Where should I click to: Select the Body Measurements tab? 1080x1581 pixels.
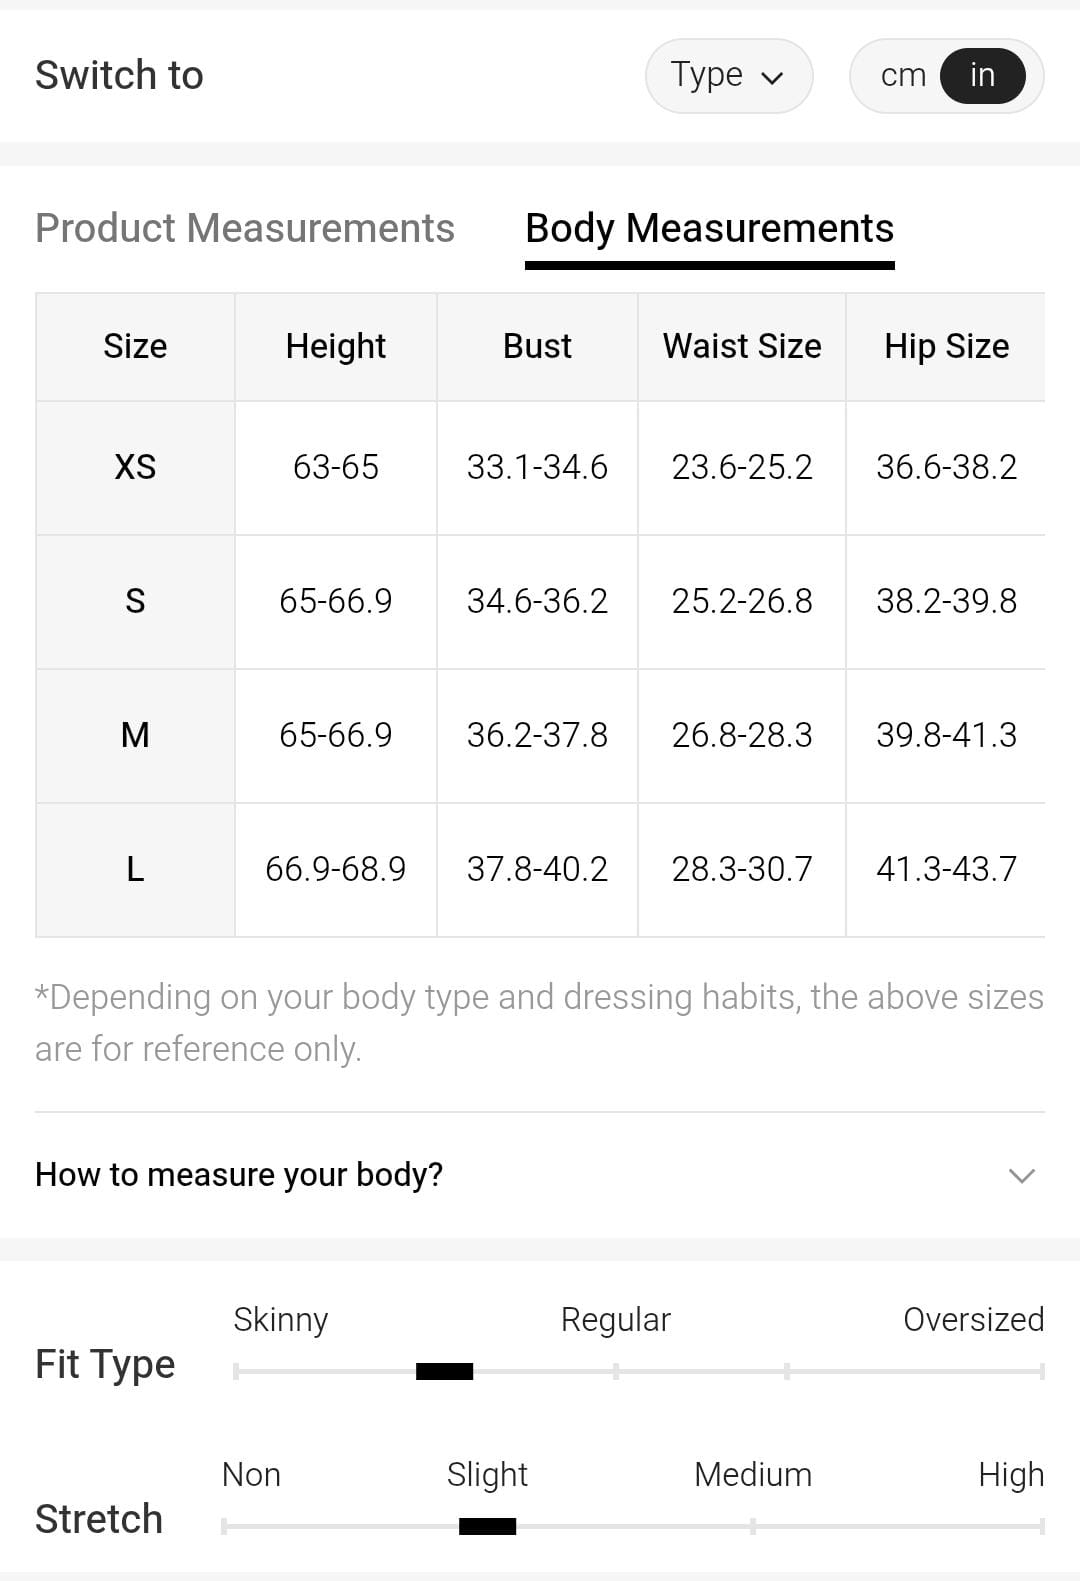(x=709, y=228)
